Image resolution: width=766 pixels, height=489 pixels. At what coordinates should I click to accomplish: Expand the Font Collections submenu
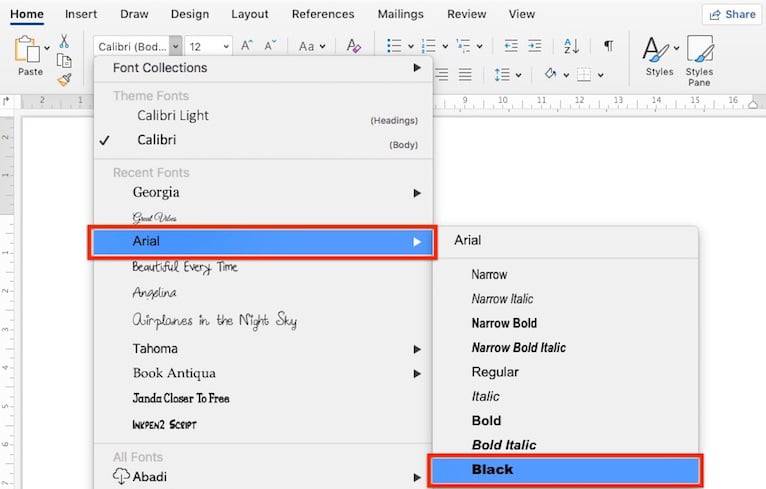click(263, 68)
